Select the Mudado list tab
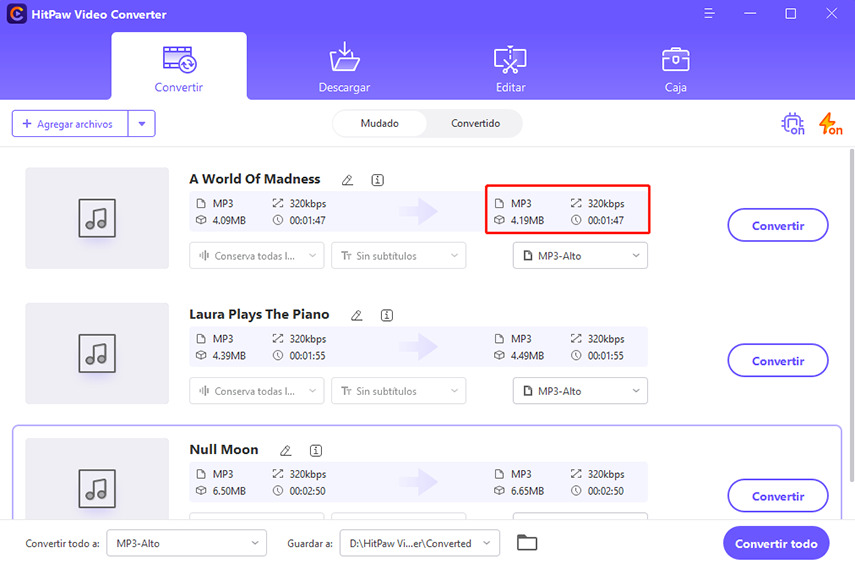855x564 pixels. [x=380, y=123]
